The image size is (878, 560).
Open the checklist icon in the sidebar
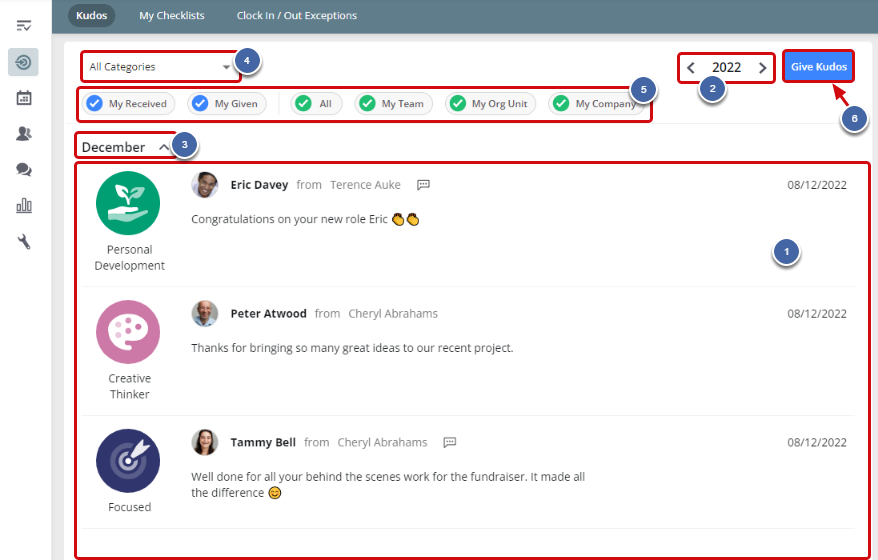coord(24,25)
